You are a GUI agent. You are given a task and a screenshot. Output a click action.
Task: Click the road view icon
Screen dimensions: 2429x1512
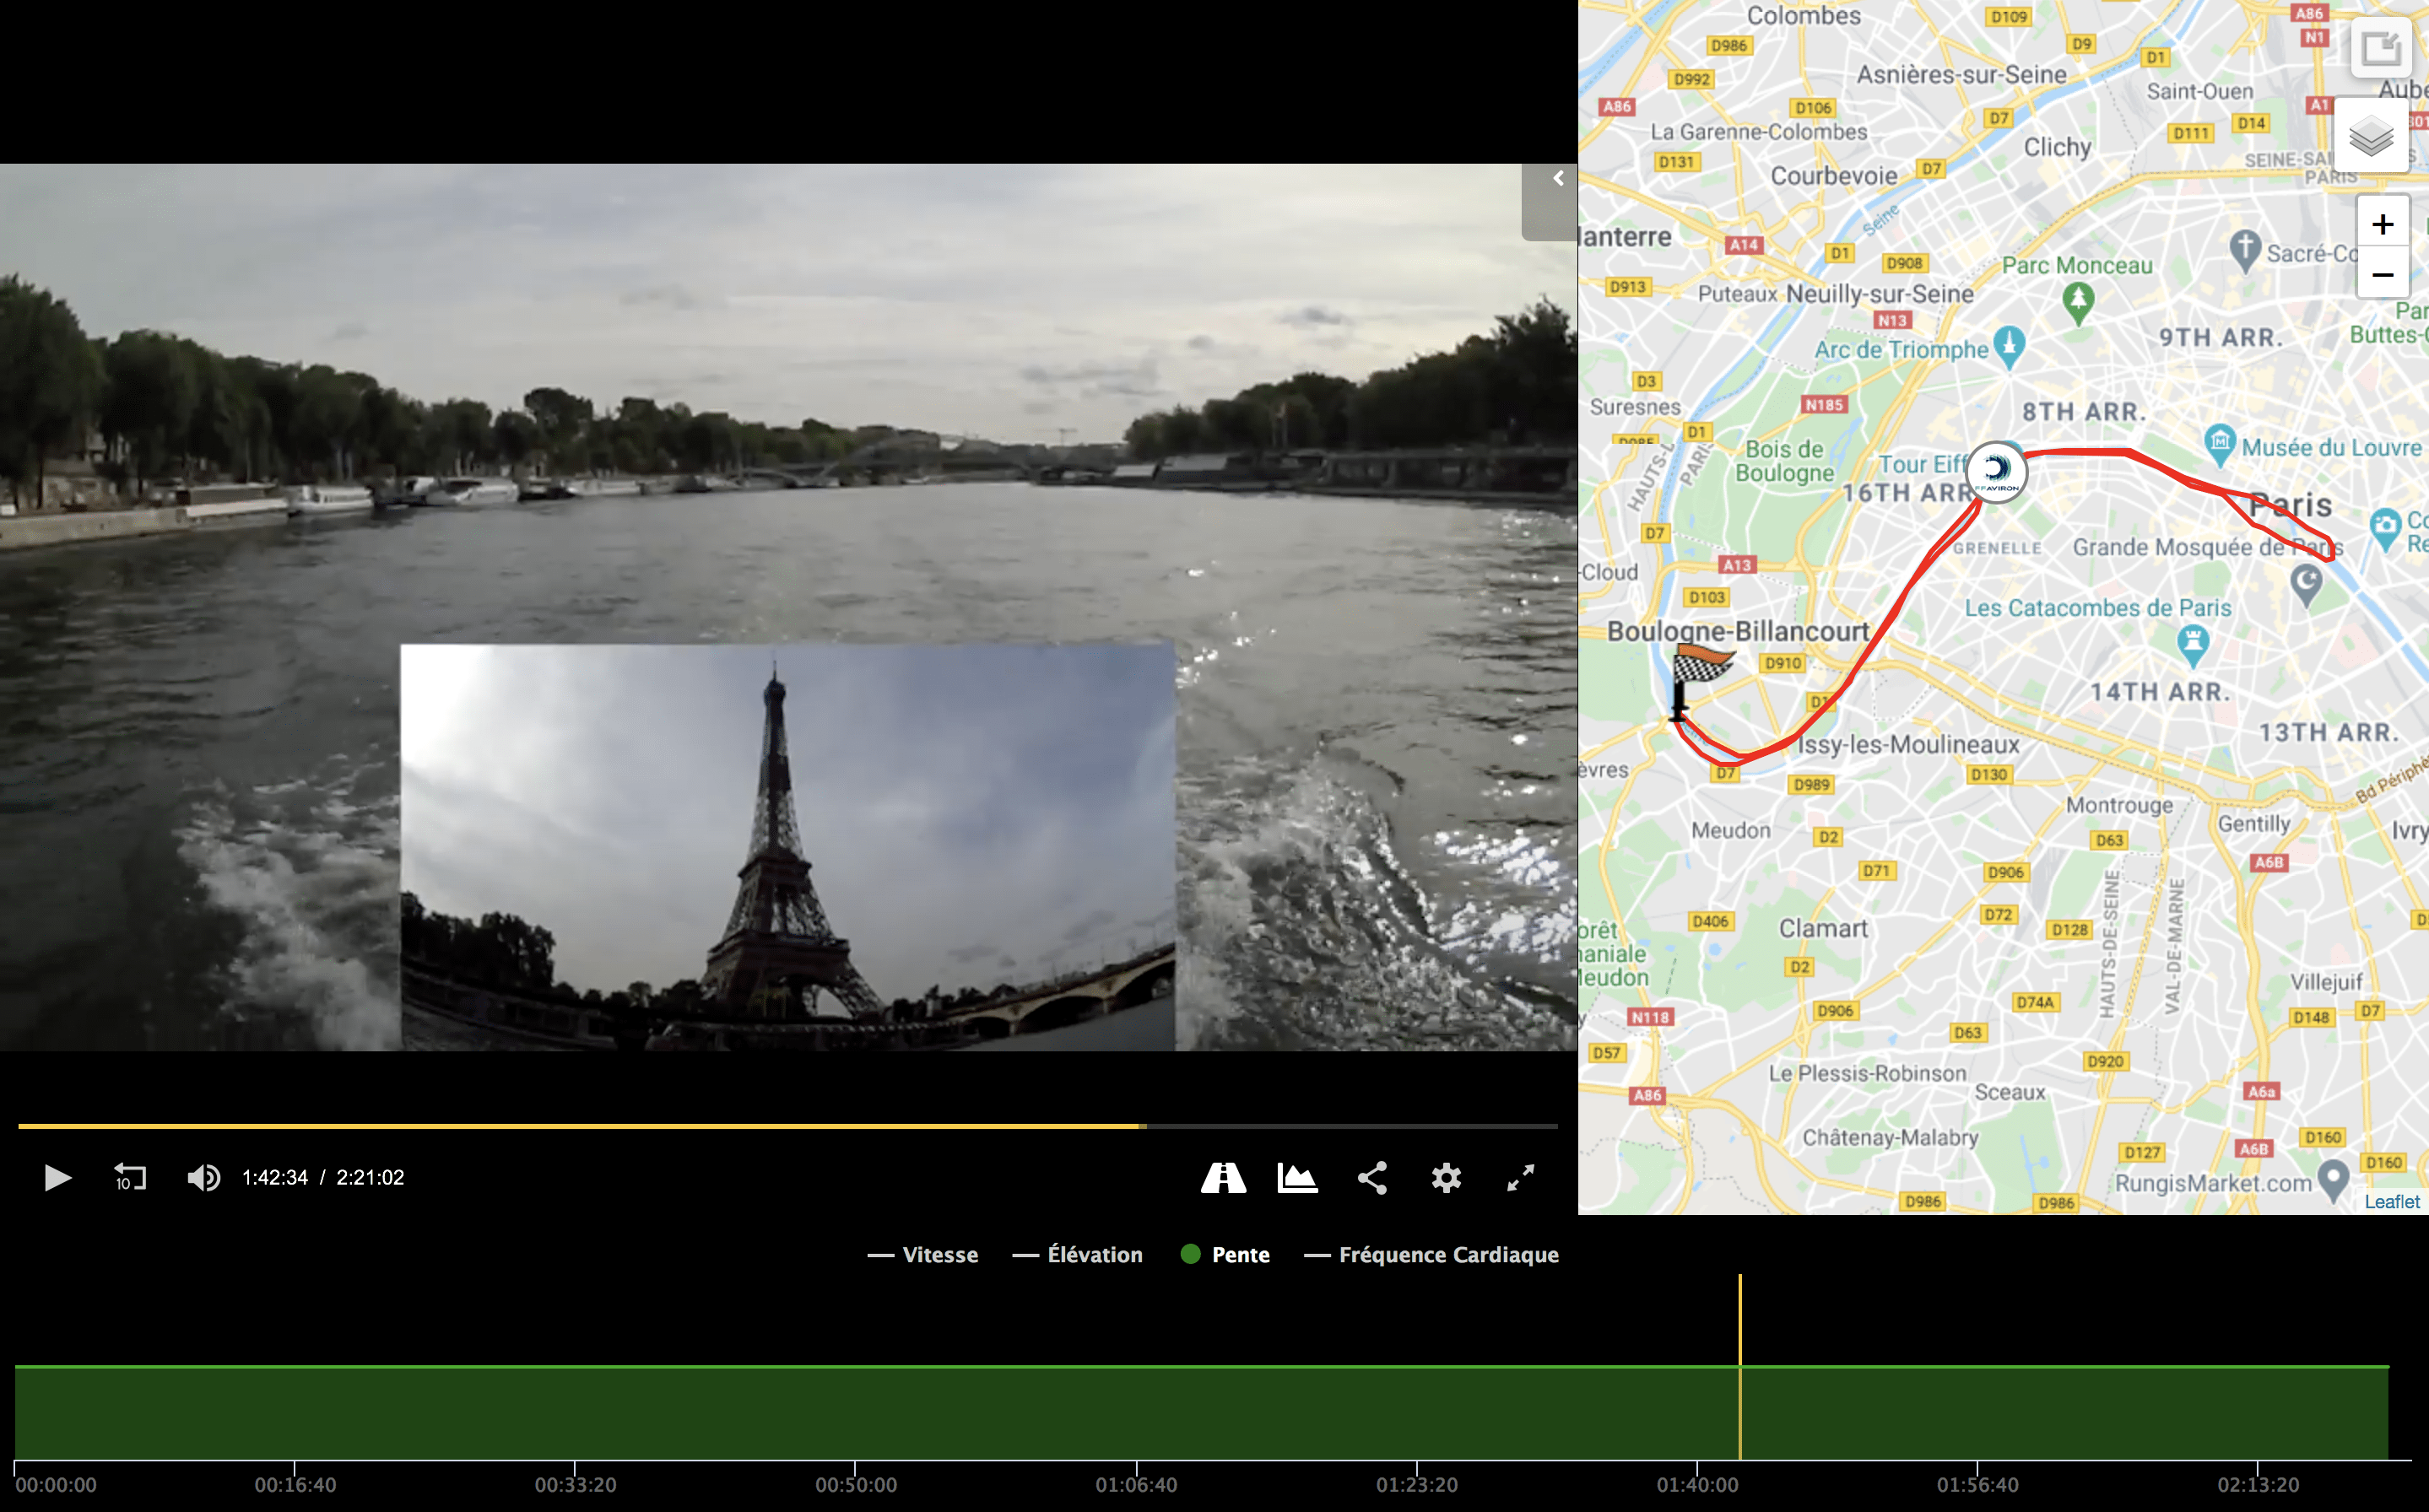[1223, 1178]
